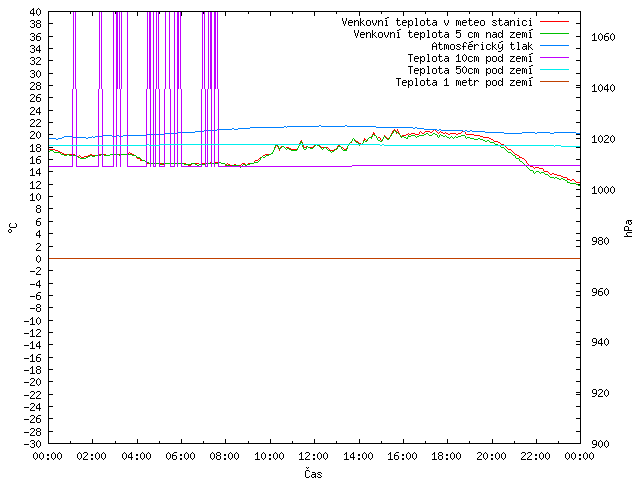Click legend label 'Venkovní teplota v meteo stanici'
Screen dimensions: 640x480
click(437, 22)
